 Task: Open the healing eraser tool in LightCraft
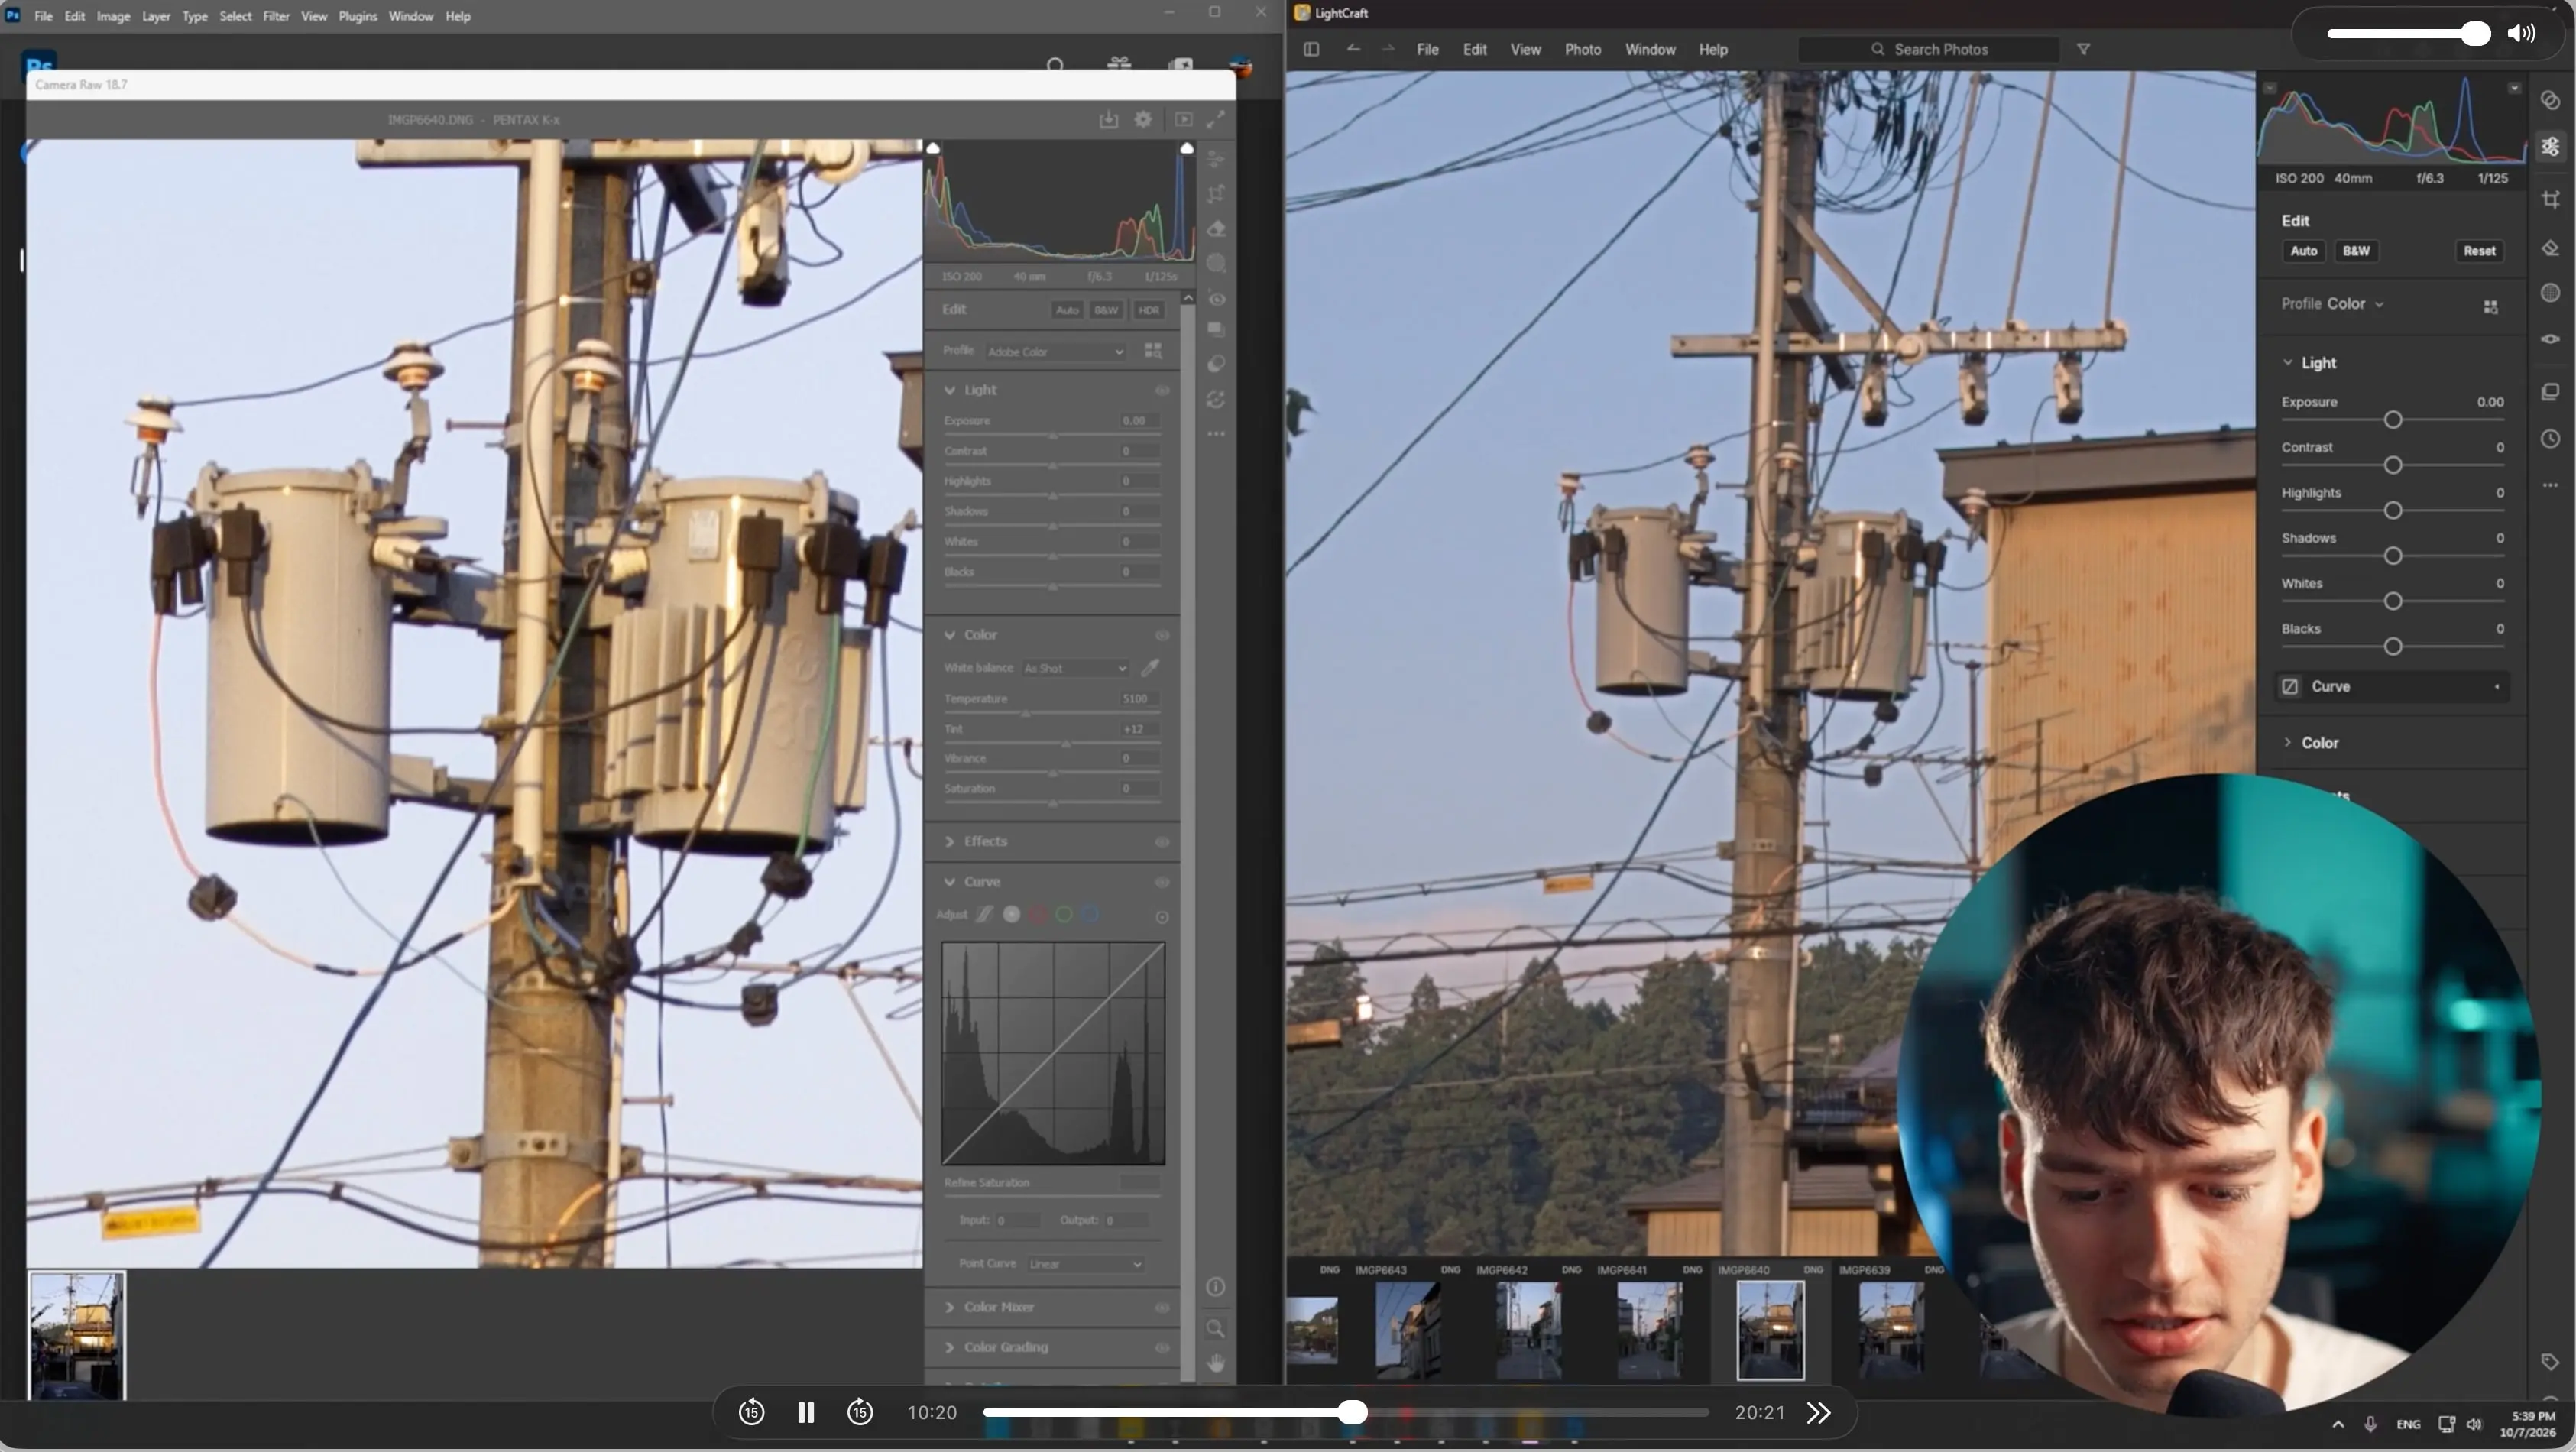pos(2550,248)
